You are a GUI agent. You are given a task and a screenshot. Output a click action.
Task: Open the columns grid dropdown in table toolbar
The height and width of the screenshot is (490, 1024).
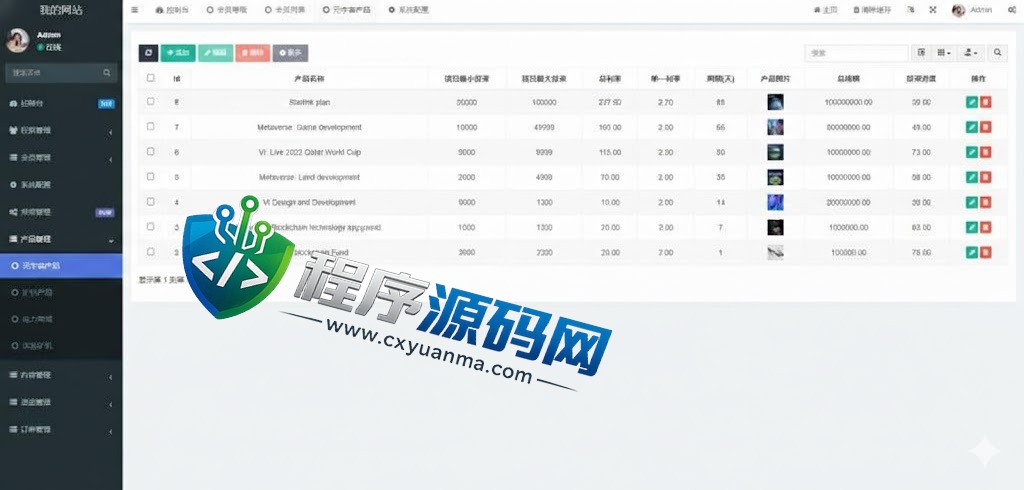tap(944, 53)
